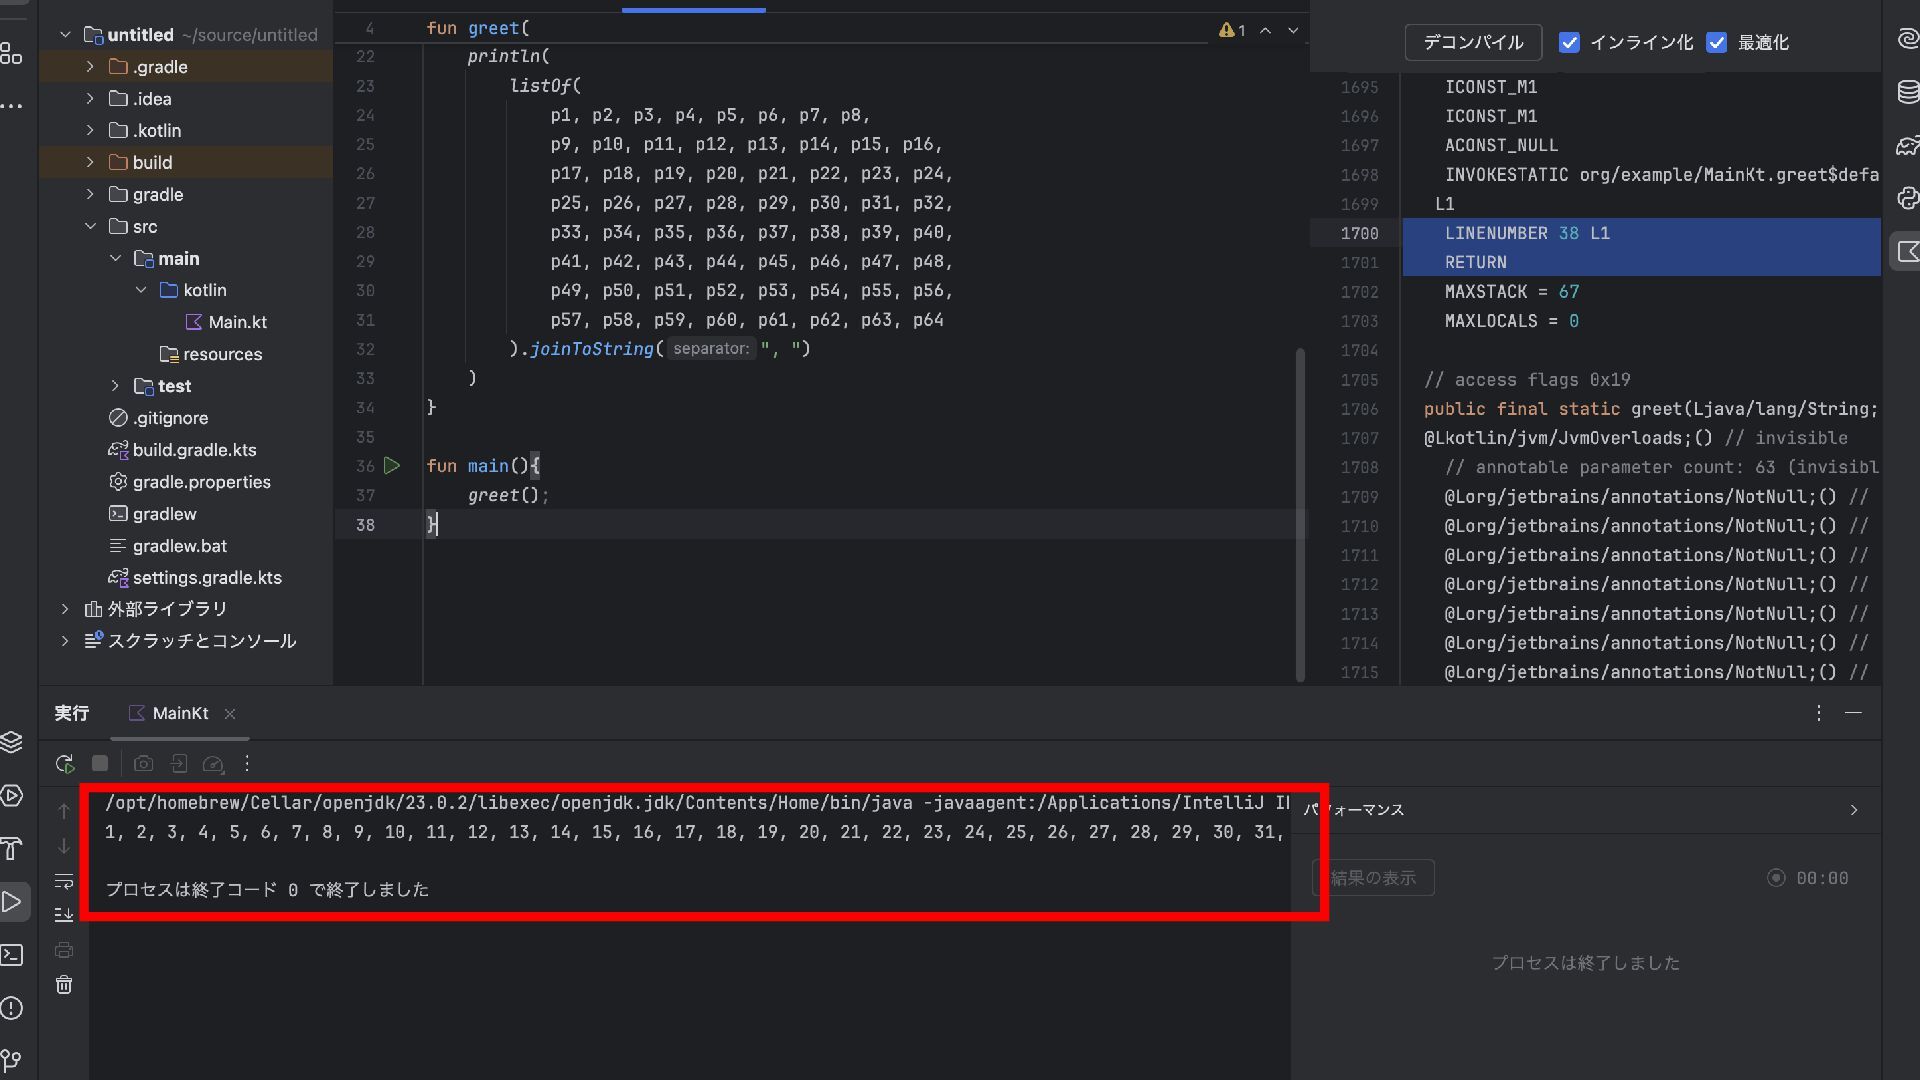Click the 結果の表示 button
Image resolution: width=1920 pixels, height=1080 pixels.
[1373, 878]
